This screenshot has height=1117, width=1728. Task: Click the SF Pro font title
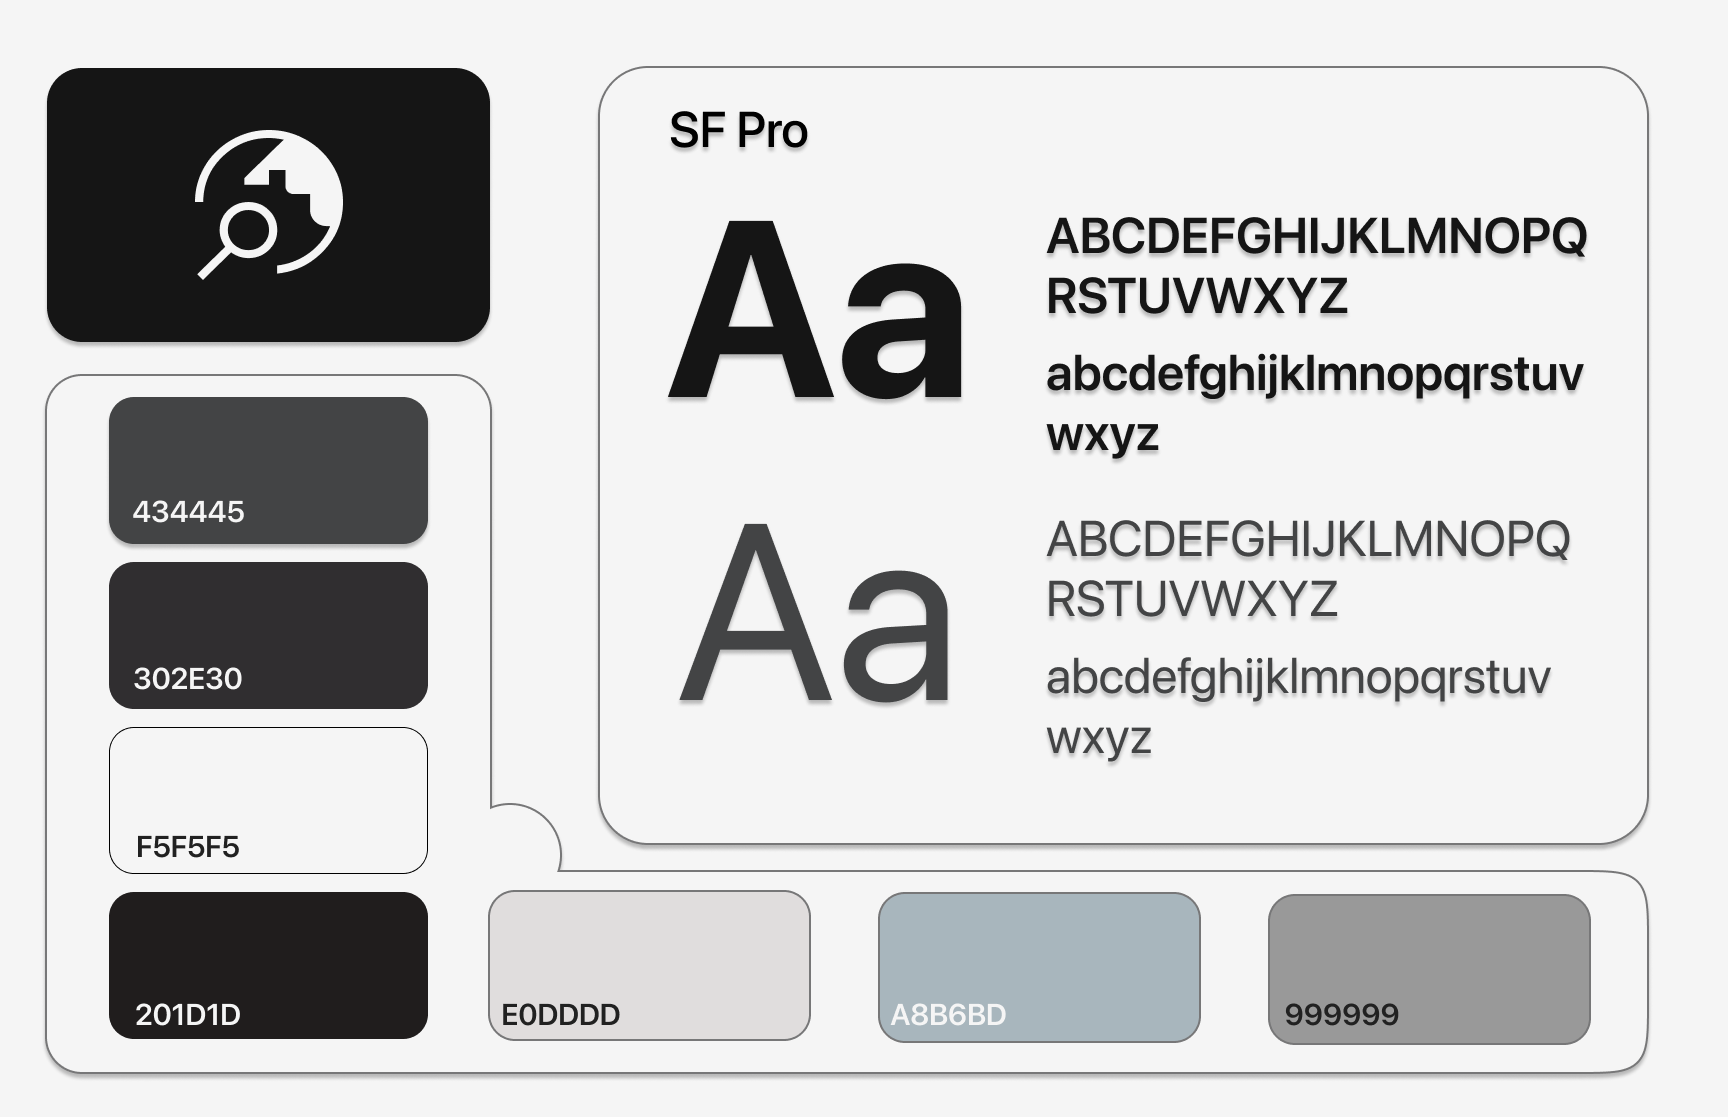click(x=738, y=131)
